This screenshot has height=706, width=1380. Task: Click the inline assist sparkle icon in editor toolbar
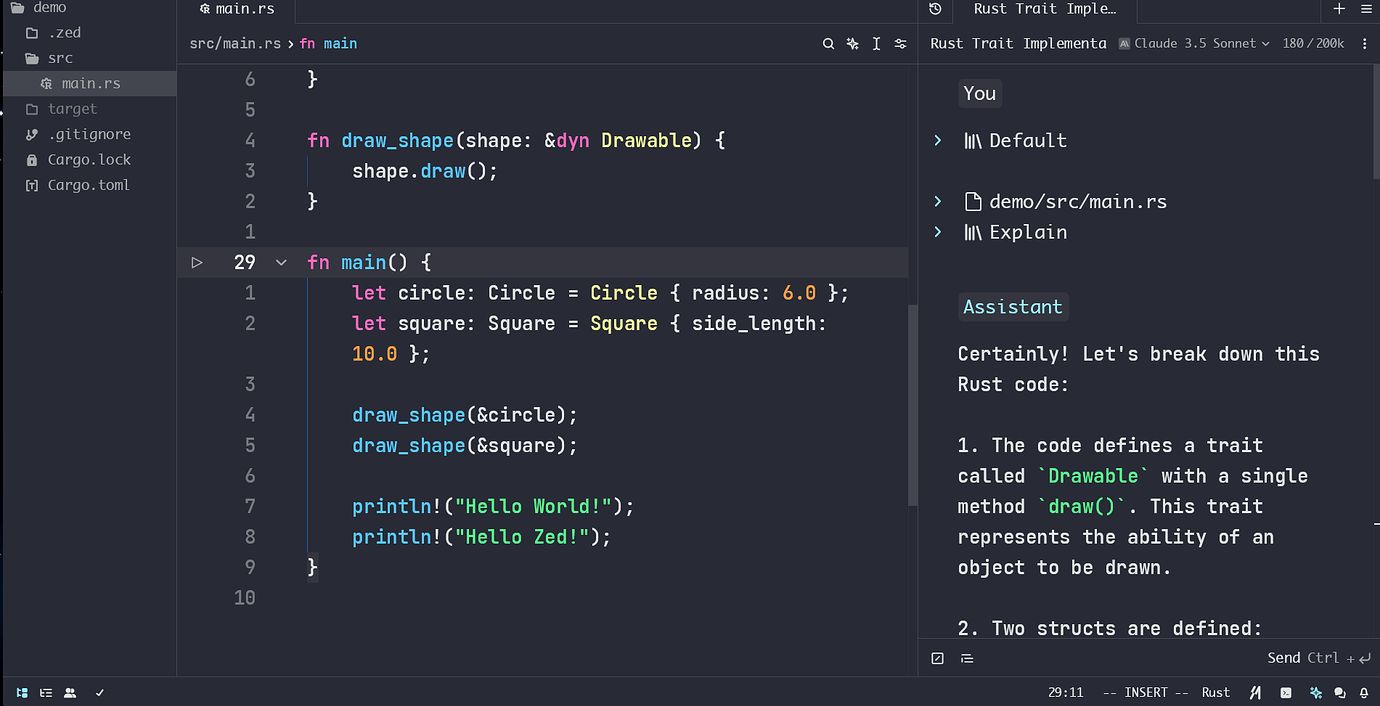point(852,44)
